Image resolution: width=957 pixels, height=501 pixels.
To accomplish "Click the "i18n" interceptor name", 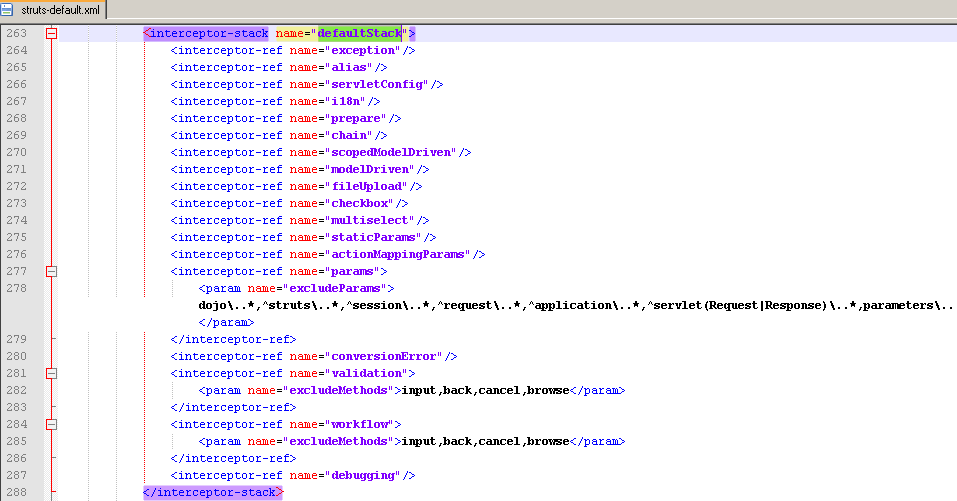I will tap(346, 101).
